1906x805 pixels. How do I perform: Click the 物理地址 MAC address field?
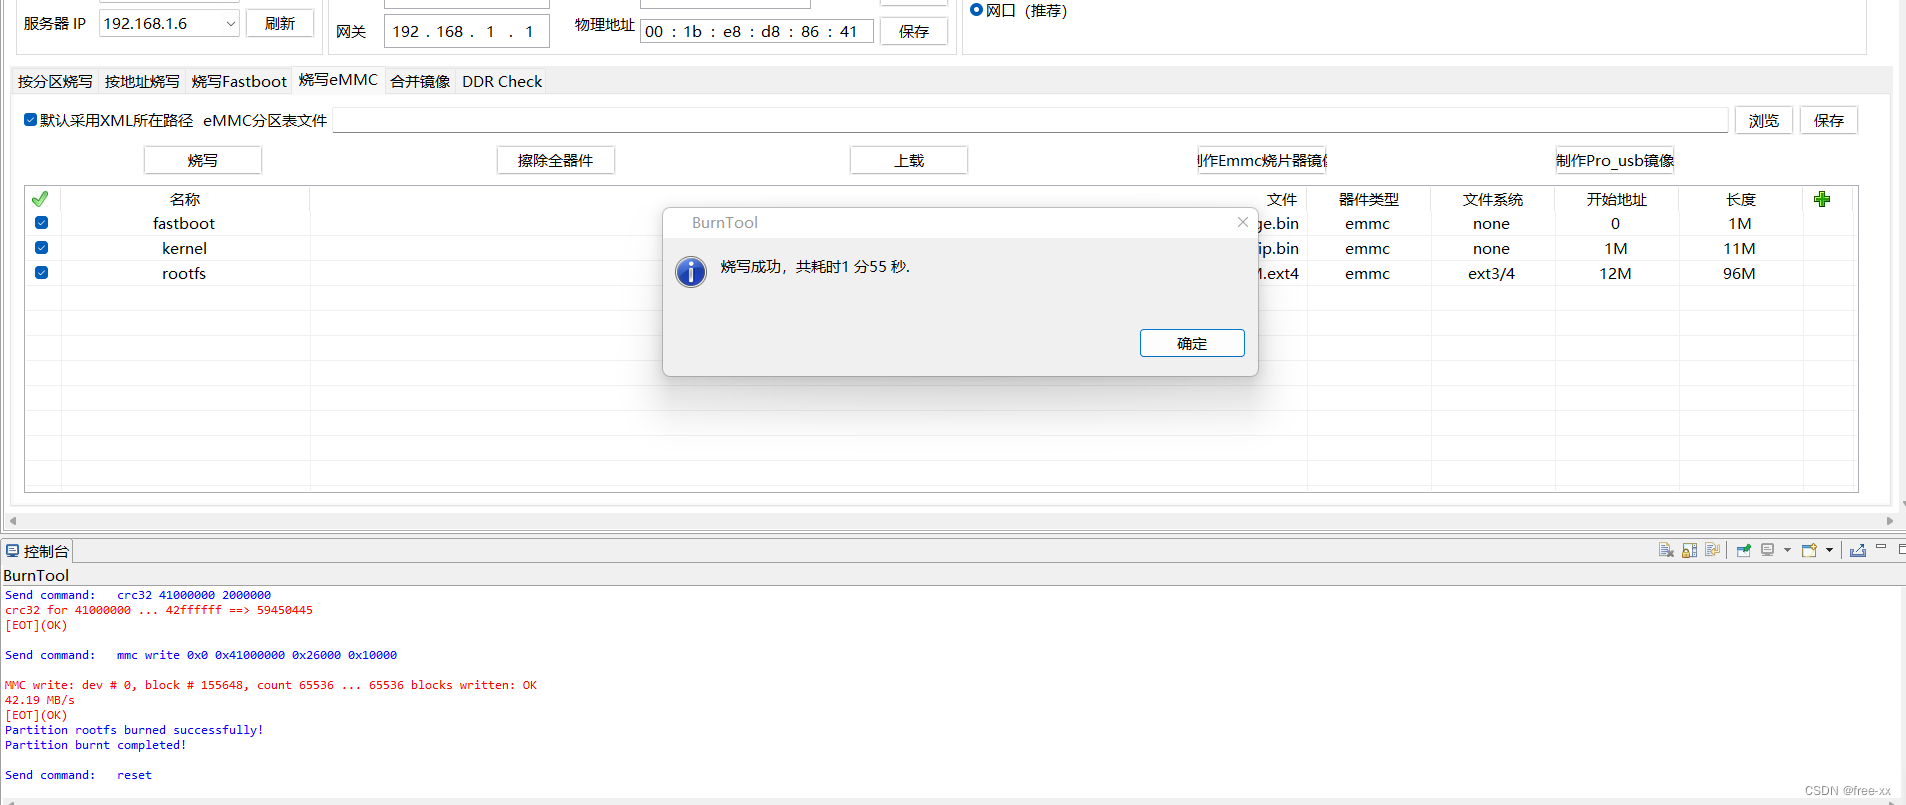pos(757,31)
